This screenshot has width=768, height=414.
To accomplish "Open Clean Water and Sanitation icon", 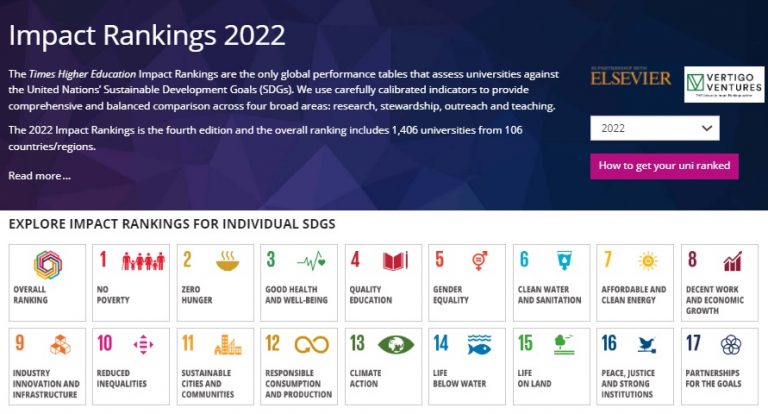I will [x=564, y=260].
